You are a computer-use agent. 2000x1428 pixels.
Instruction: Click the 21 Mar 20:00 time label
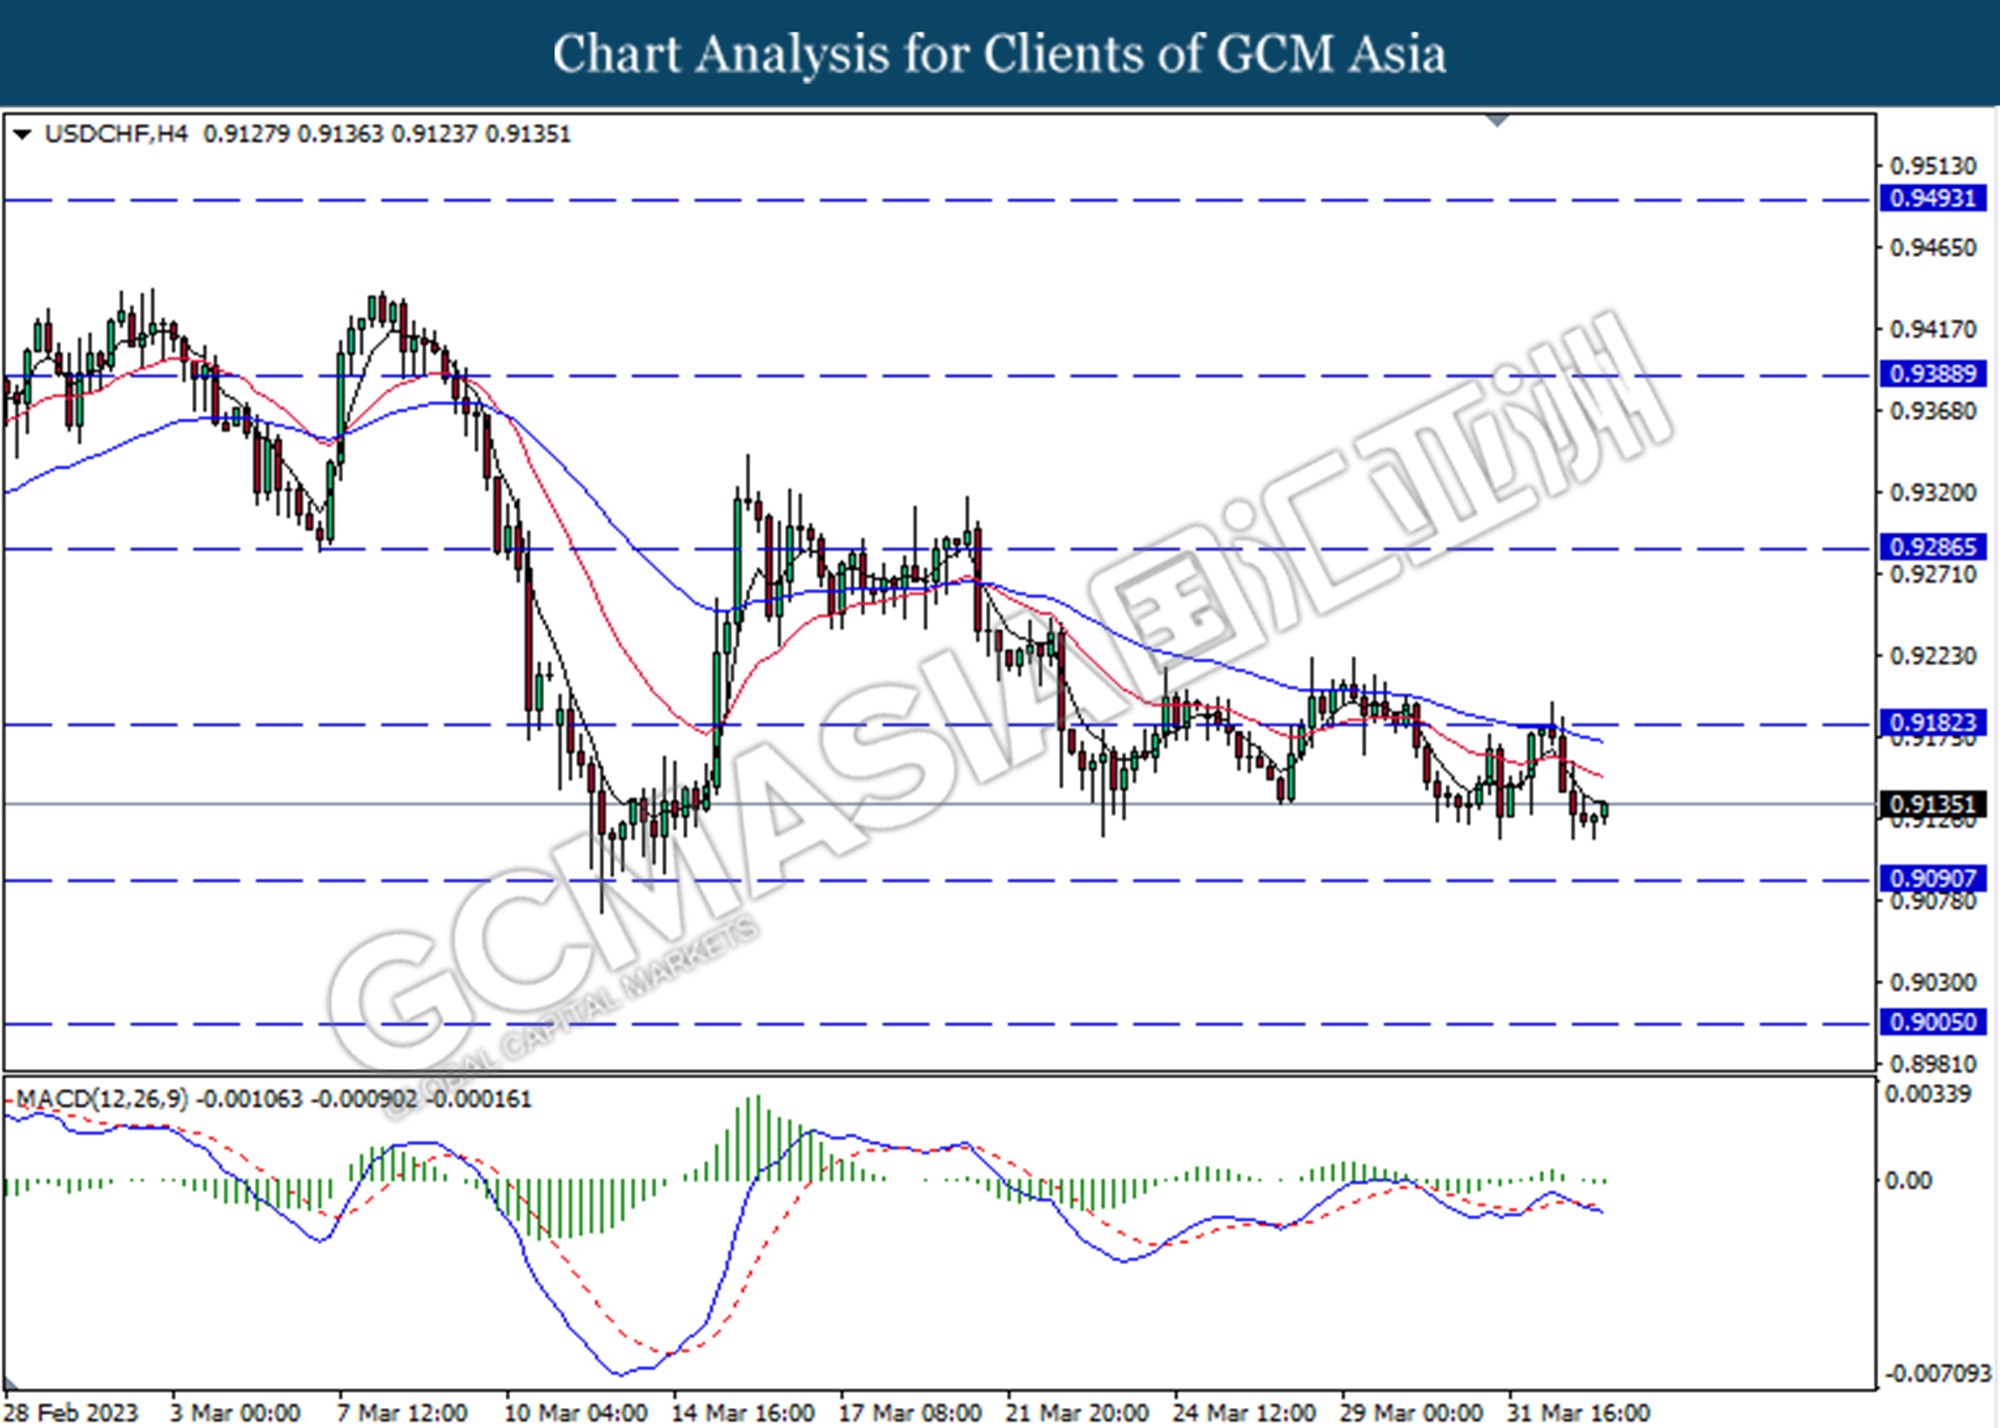1078,1413
